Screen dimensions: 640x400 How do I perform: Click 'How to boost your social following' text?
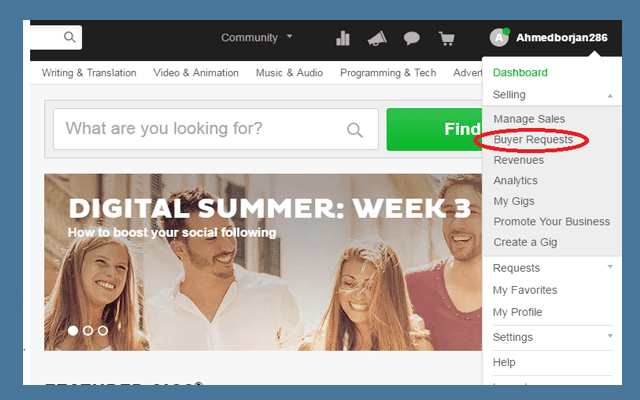click(x=172, y=233)
